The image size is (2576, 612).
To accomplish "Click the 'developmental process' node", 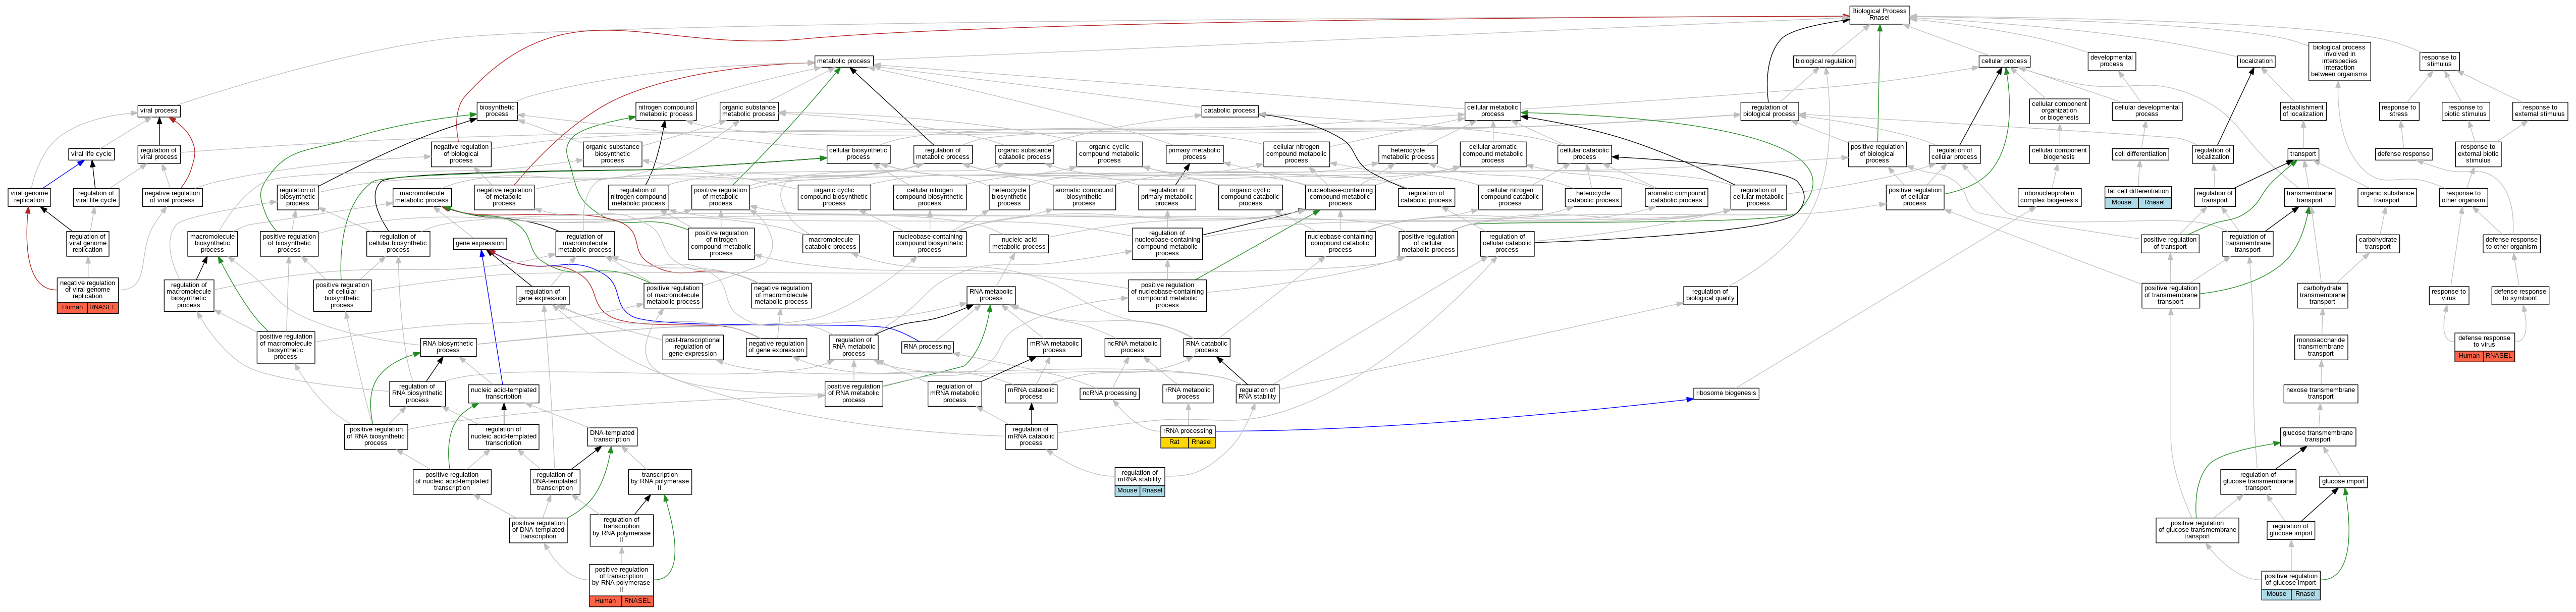I will (2111, 61).
